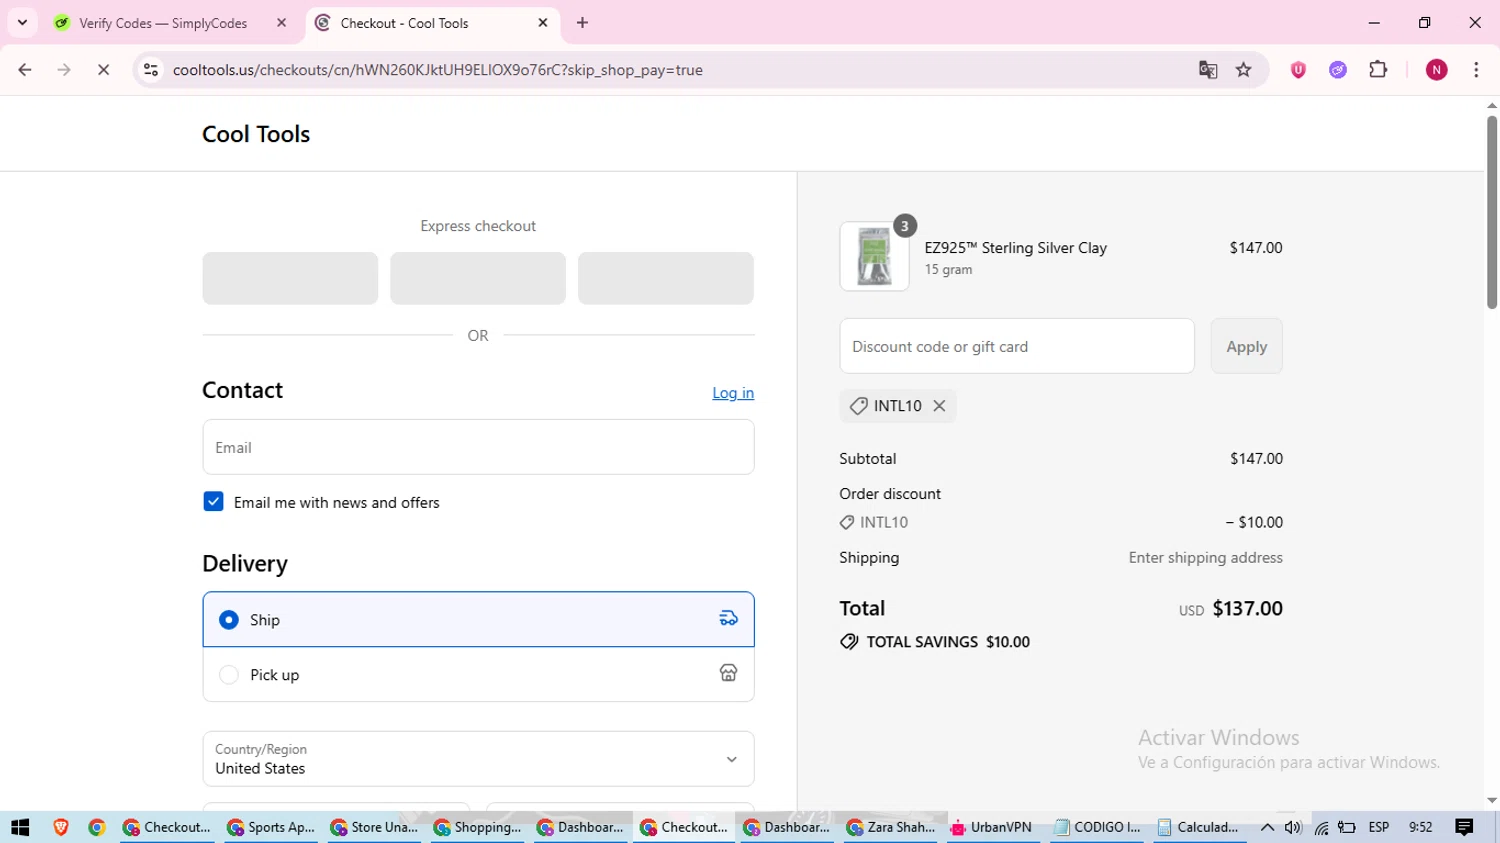The image size is (1500, 843).
Task: Show hidden system tray icons
Action: (1267, 827)
